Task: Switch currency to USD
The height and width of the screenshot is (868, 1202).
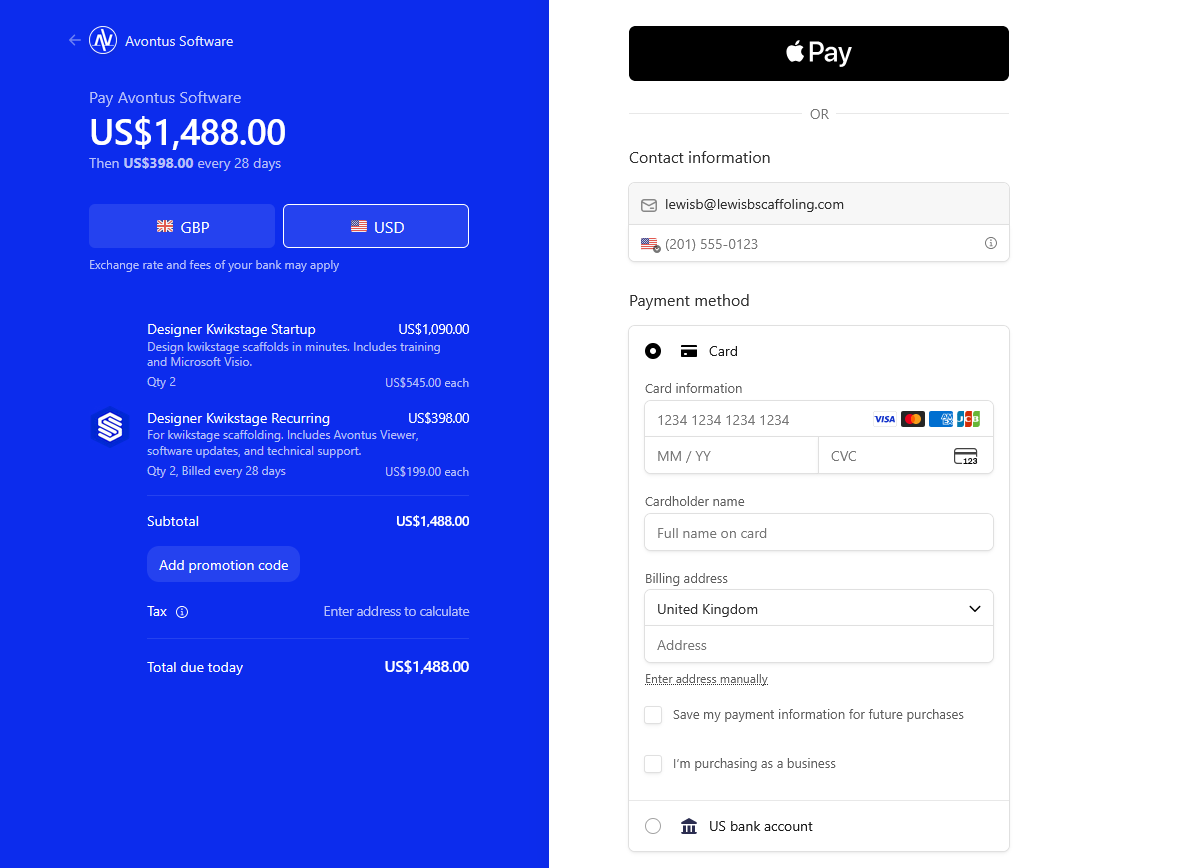Action: (376, 226)
